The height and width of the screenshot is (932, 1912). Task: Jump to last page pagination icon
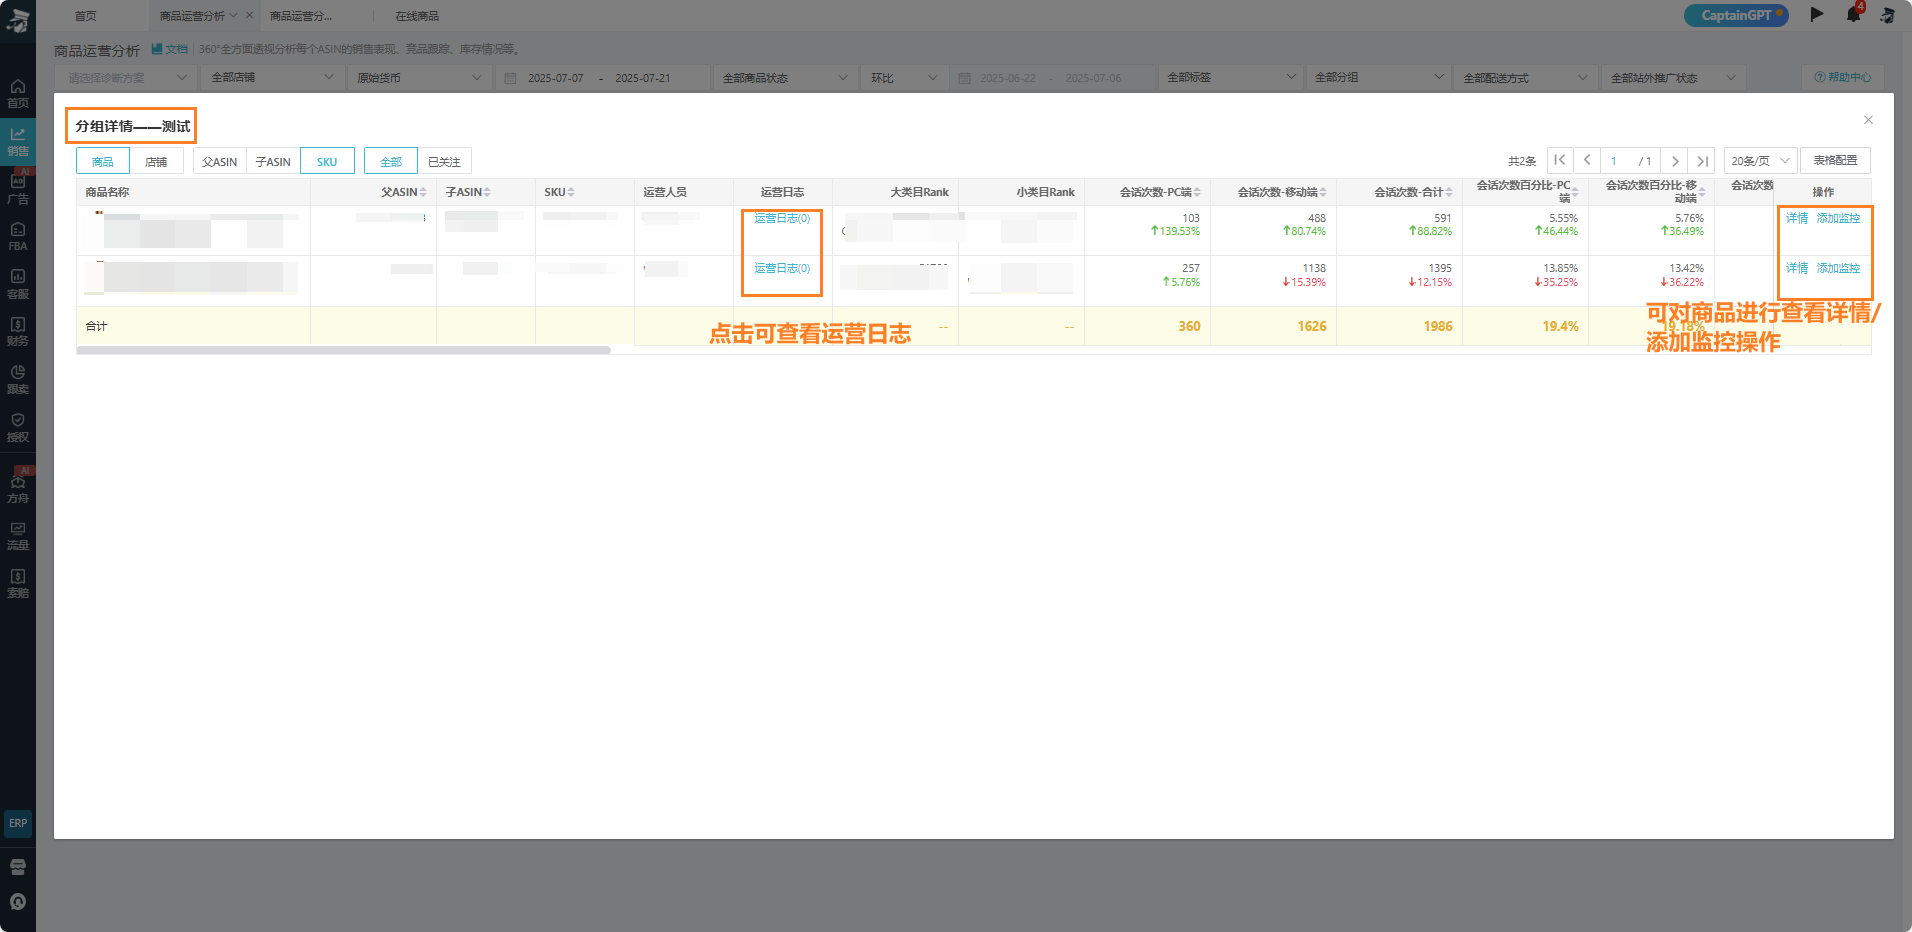tap(1702, 160)
